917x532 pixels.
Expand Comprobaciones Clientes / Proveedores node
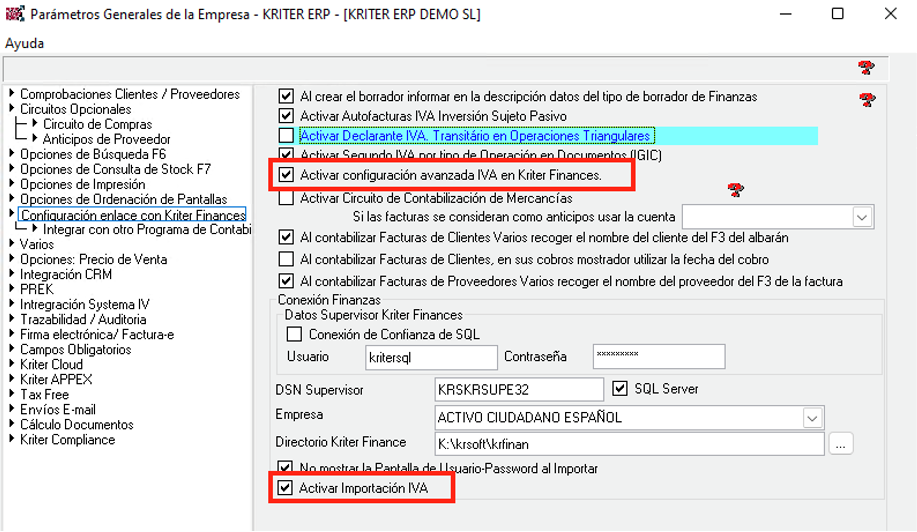(x=12, y=93)
